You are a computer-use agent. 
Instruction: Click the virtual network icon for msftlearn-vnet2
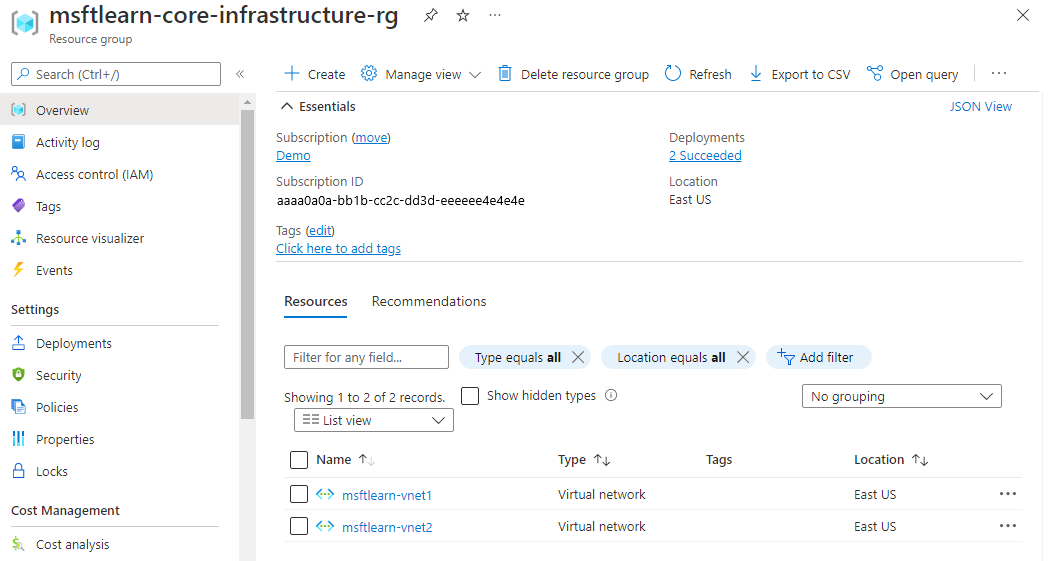[x=325, y=526]
